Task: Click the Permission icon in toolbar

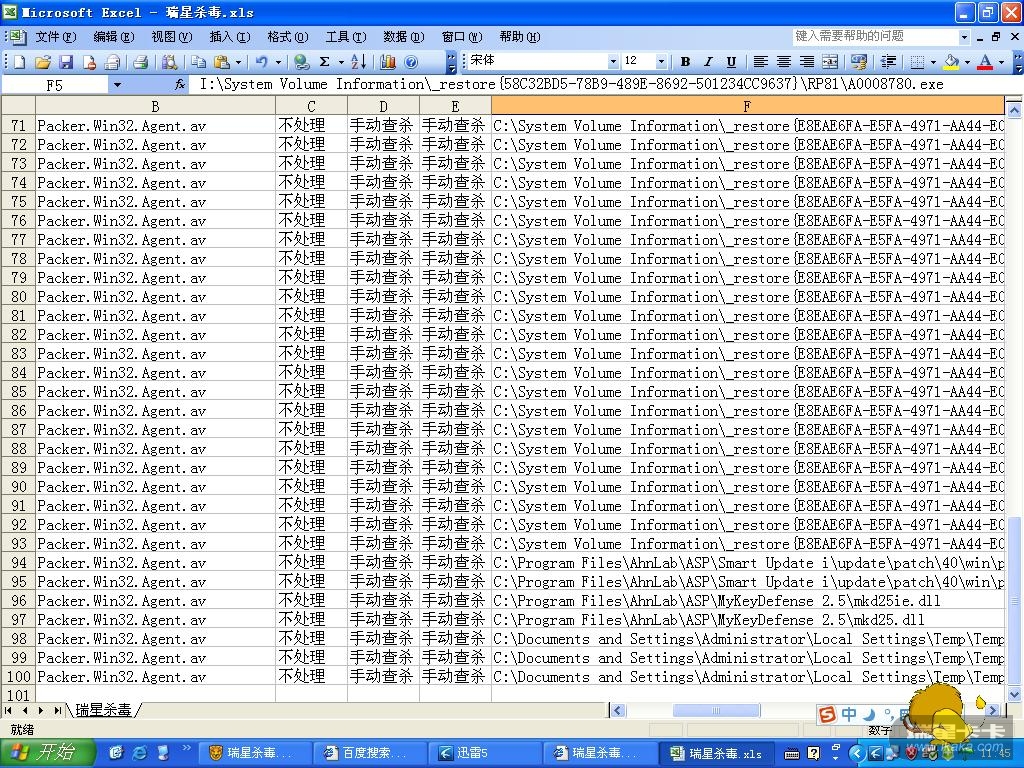Action: (89, 62)
